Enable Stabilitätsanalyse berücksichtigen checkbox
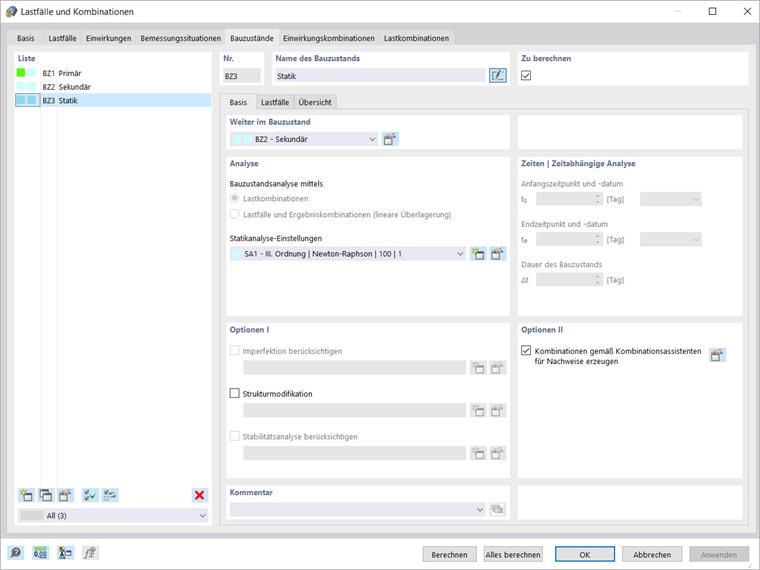This screenshot has height=570, width=760. click(x=235, y=436)
